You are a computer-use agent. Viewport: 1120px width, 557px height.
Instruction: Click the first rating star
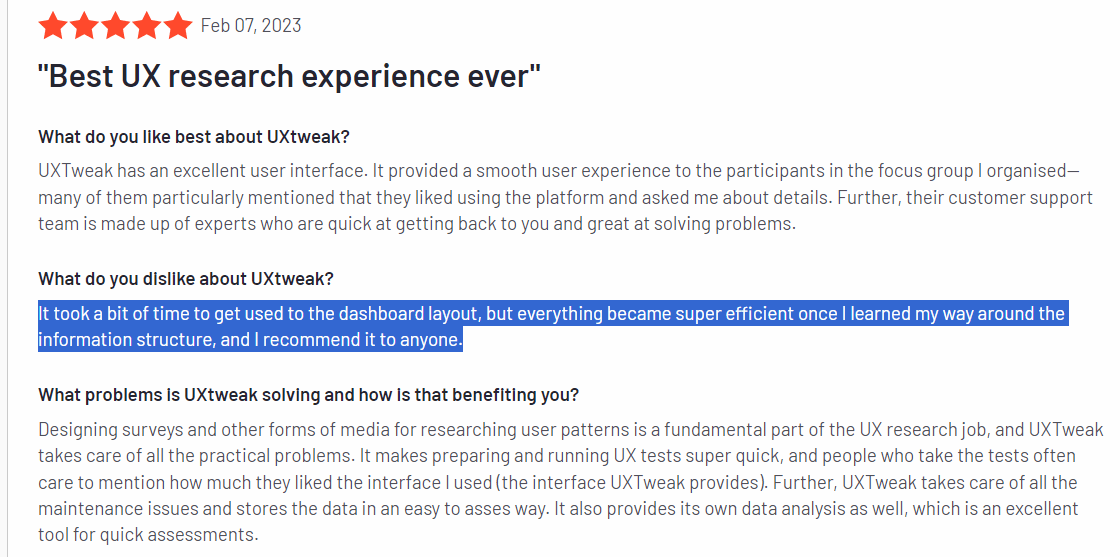click(52, 26)
